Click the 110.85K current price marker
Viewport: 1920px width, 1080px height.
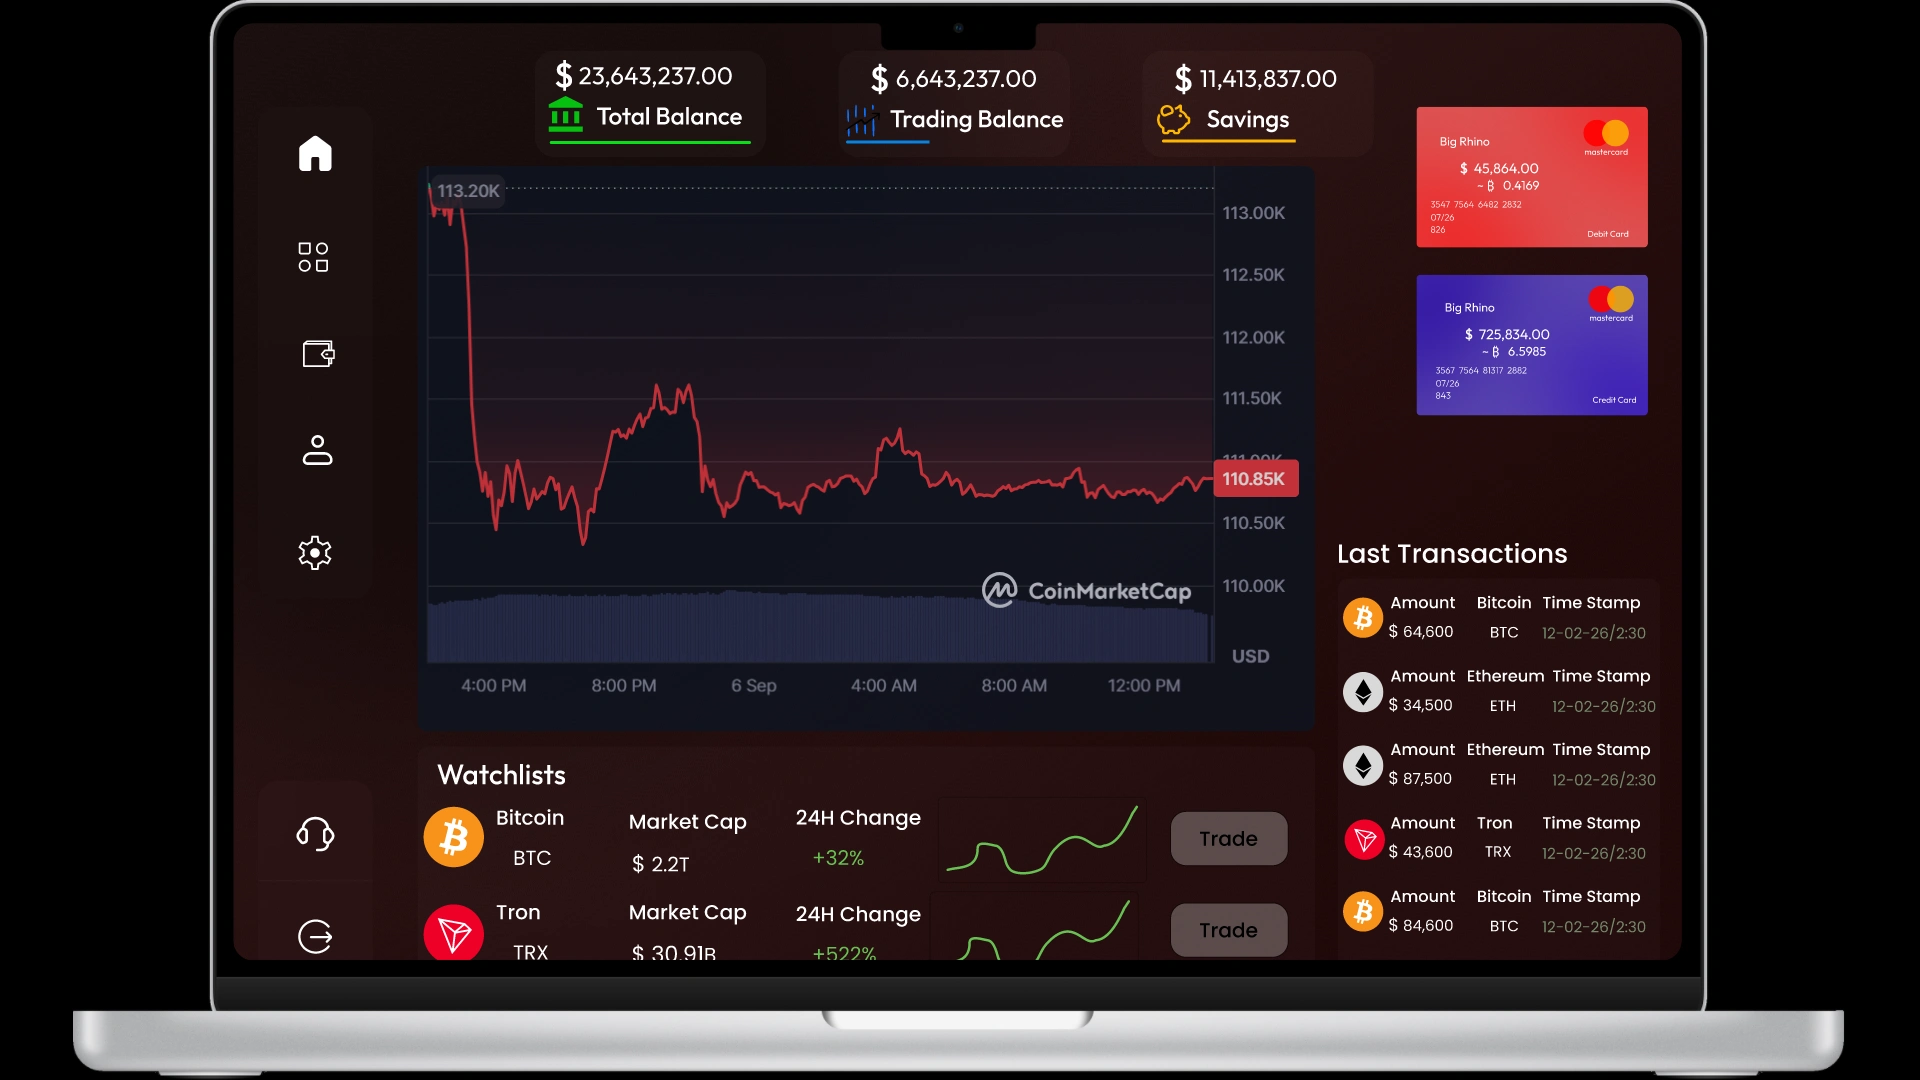(x=1255, y=479)
